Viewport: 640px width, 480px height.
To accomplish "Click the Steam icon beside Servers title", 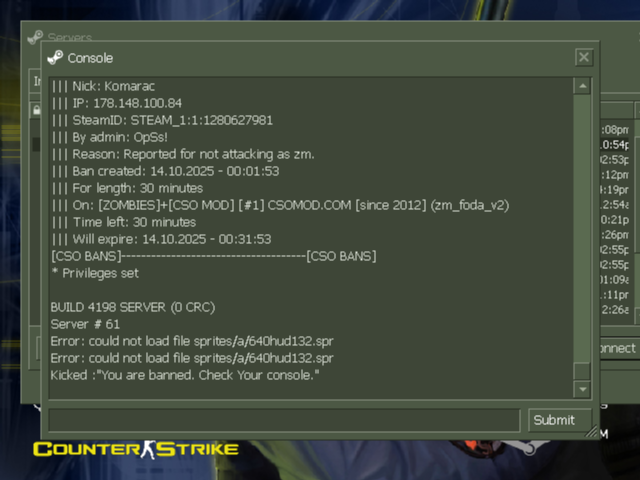I will (35, 37).
